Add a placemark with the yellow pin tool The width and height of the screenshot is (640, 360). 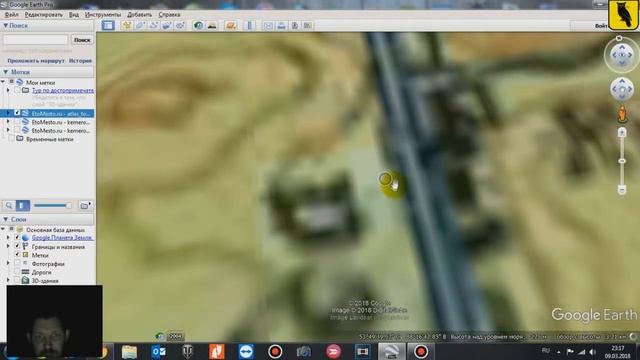pos(127,25)
